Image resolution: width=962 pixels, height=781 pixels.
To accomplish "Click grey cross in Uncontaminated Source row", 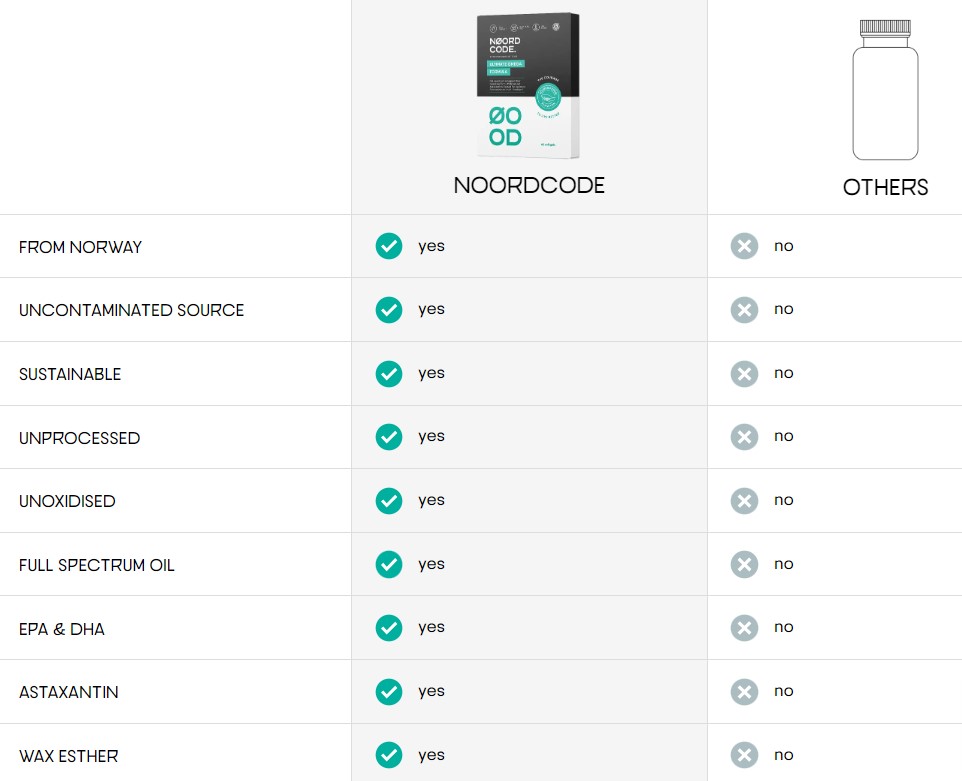I will 744,310.
